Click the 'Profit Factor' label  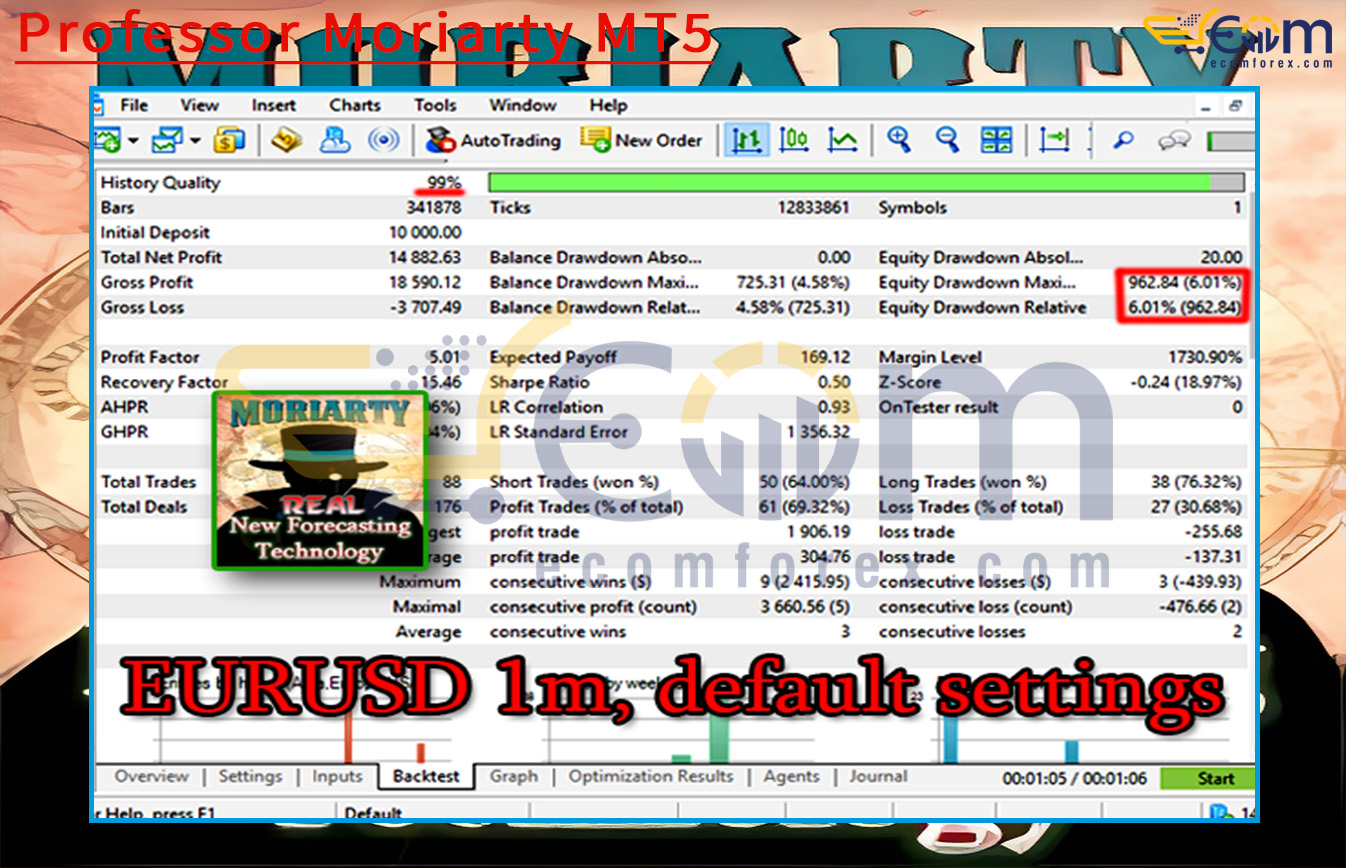coord(150,357)
